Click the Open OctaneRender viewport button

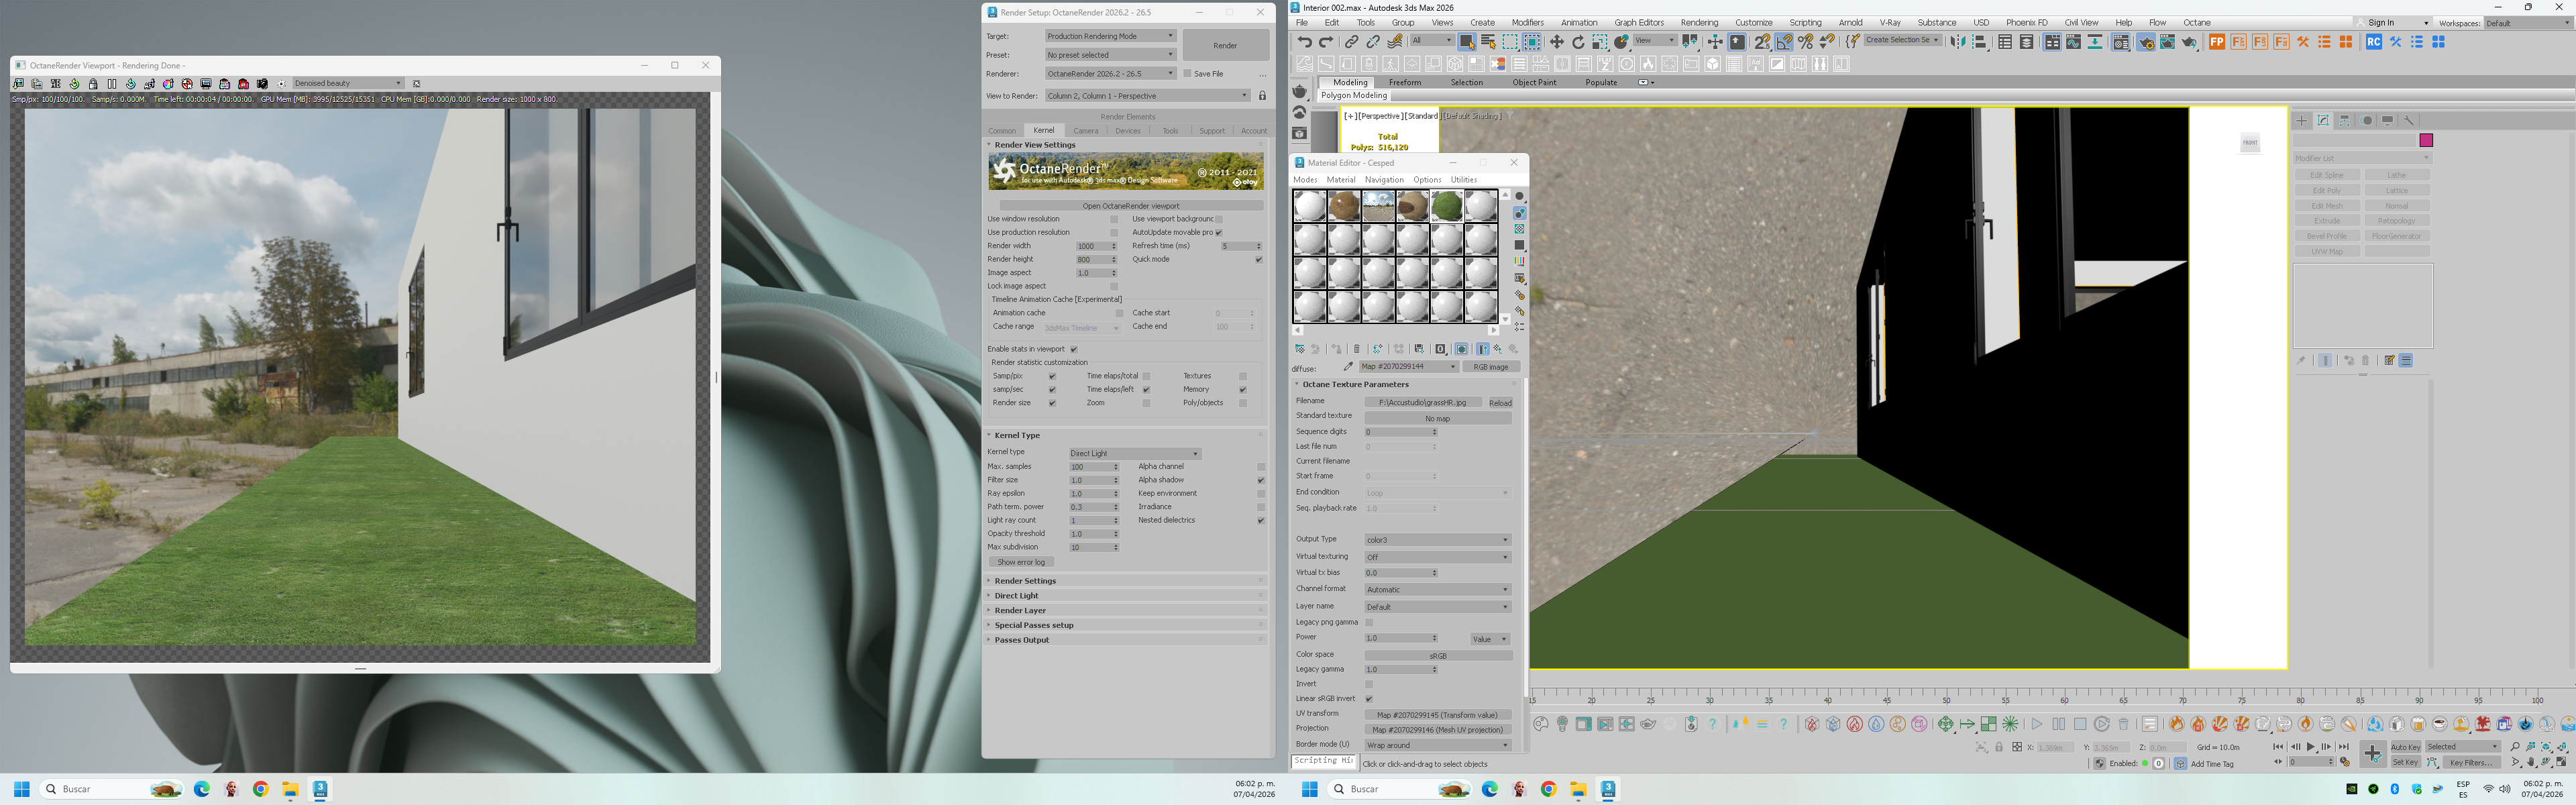point(1130,206)
